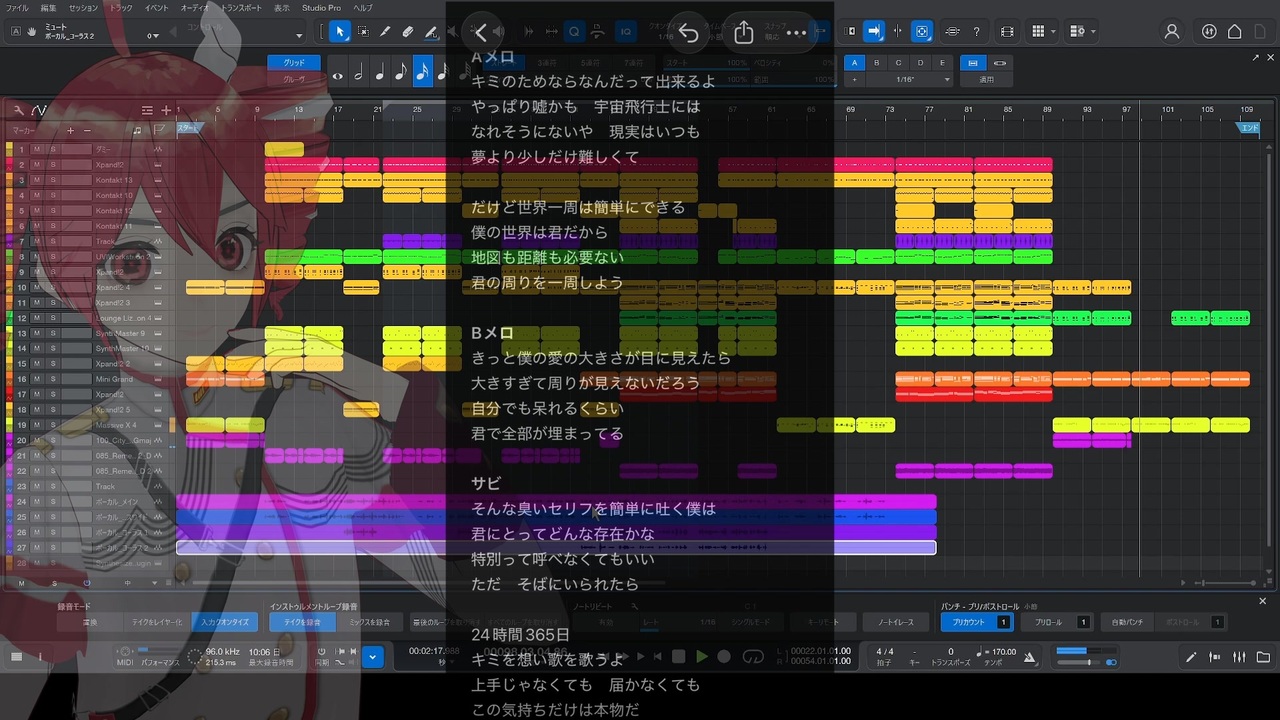Open the 編集 menu

click(49, 7)
